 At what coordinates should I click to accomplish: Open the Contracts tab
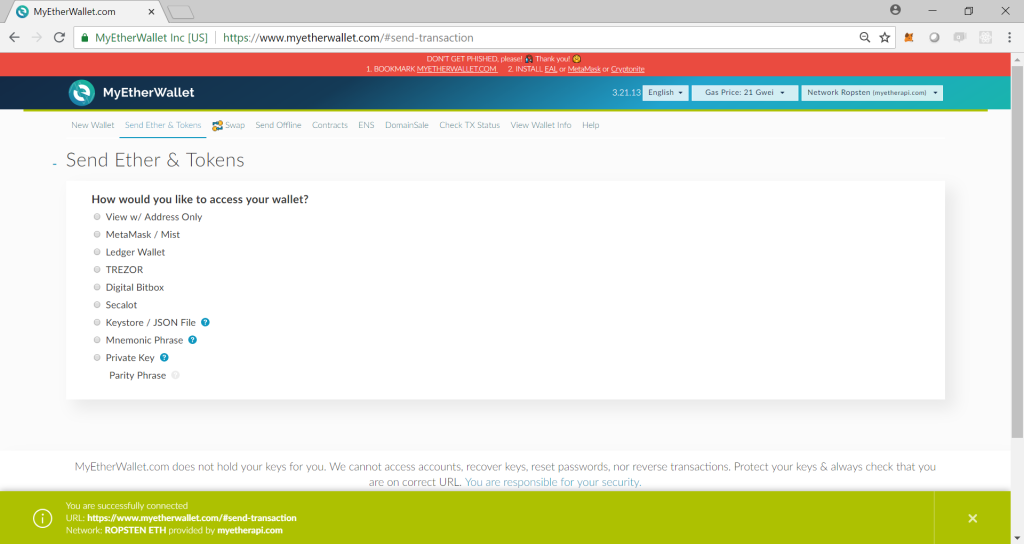tap(330, 125)
